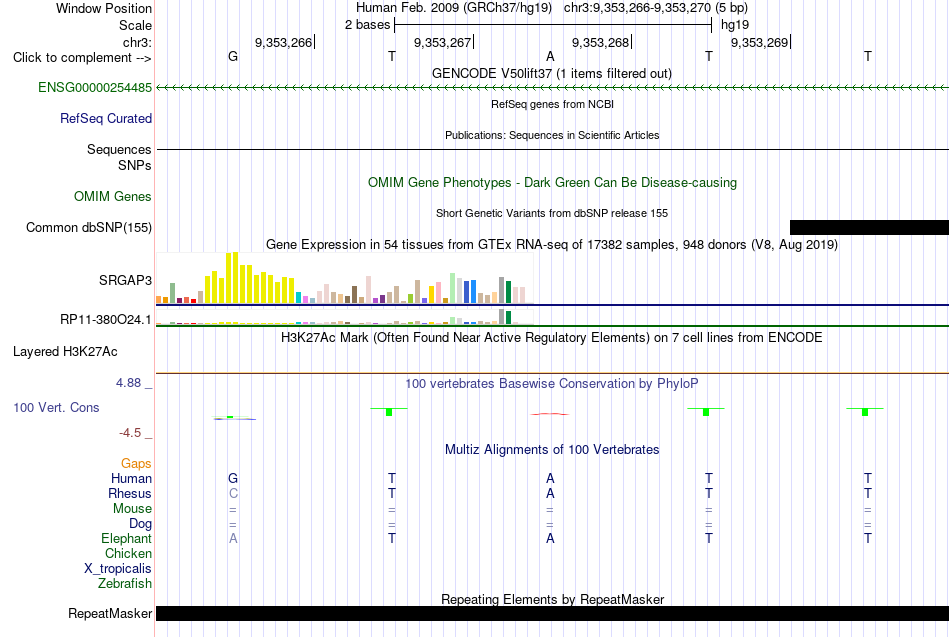This screenshot has width=950, height=637.
Task: Click the hg19 assembly label by scale
Action: point(735,25)
